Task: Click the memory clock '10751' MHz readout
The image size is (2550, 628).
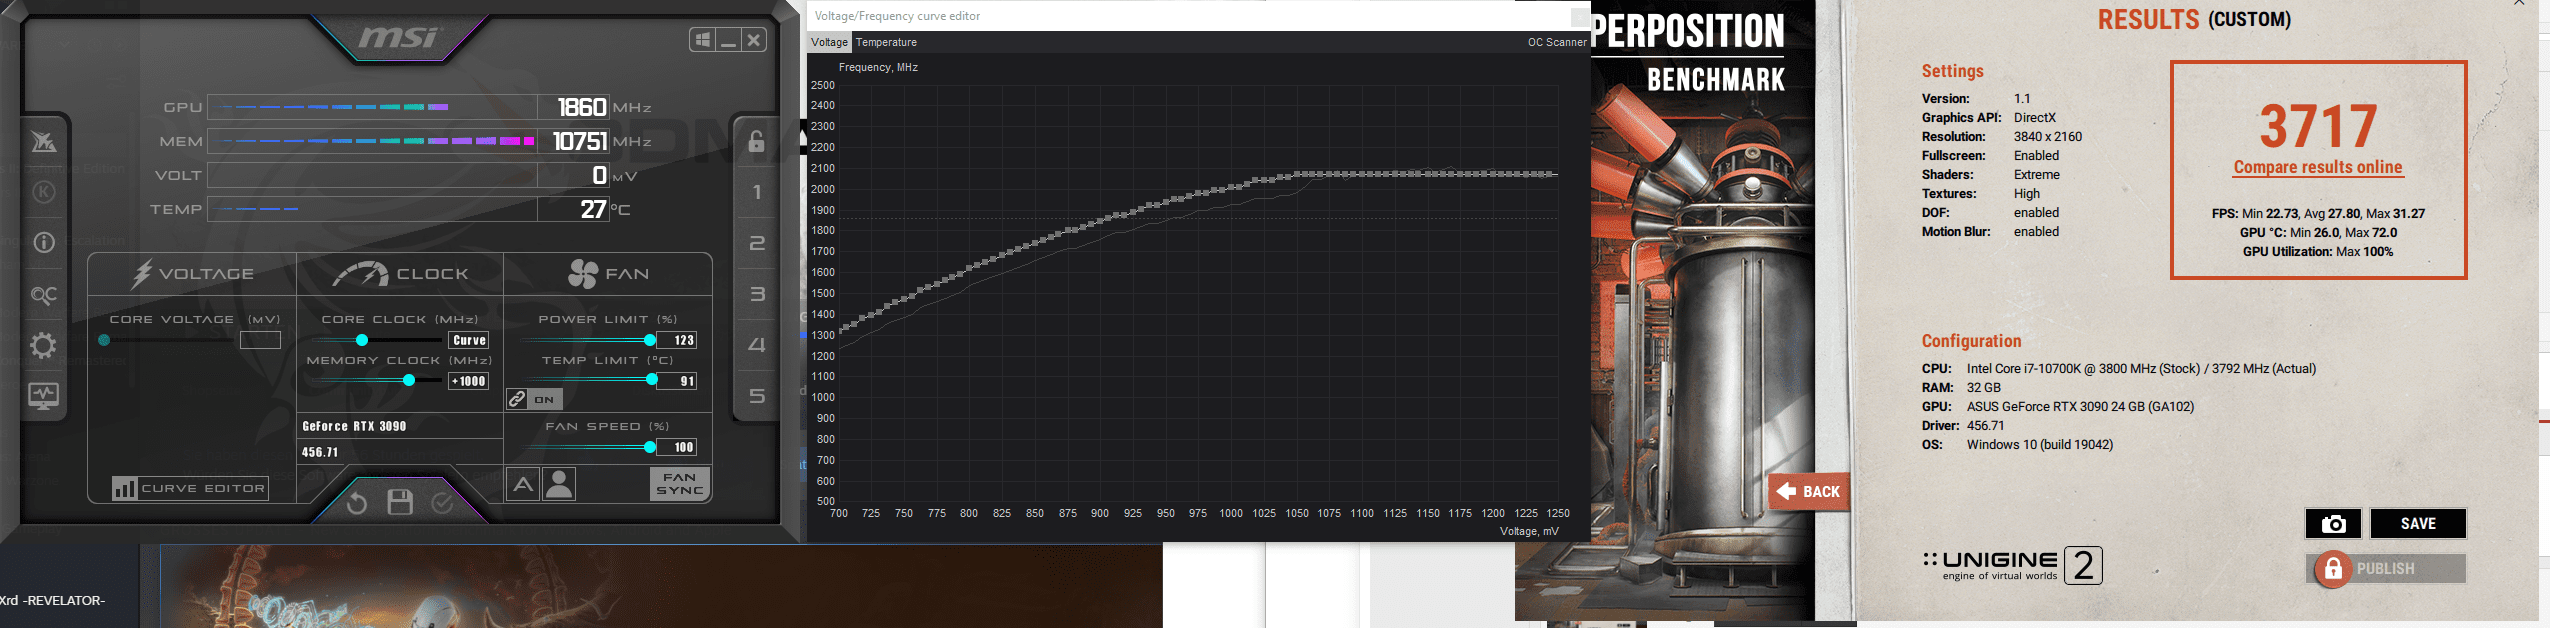Action: click(x=580, y=141)
